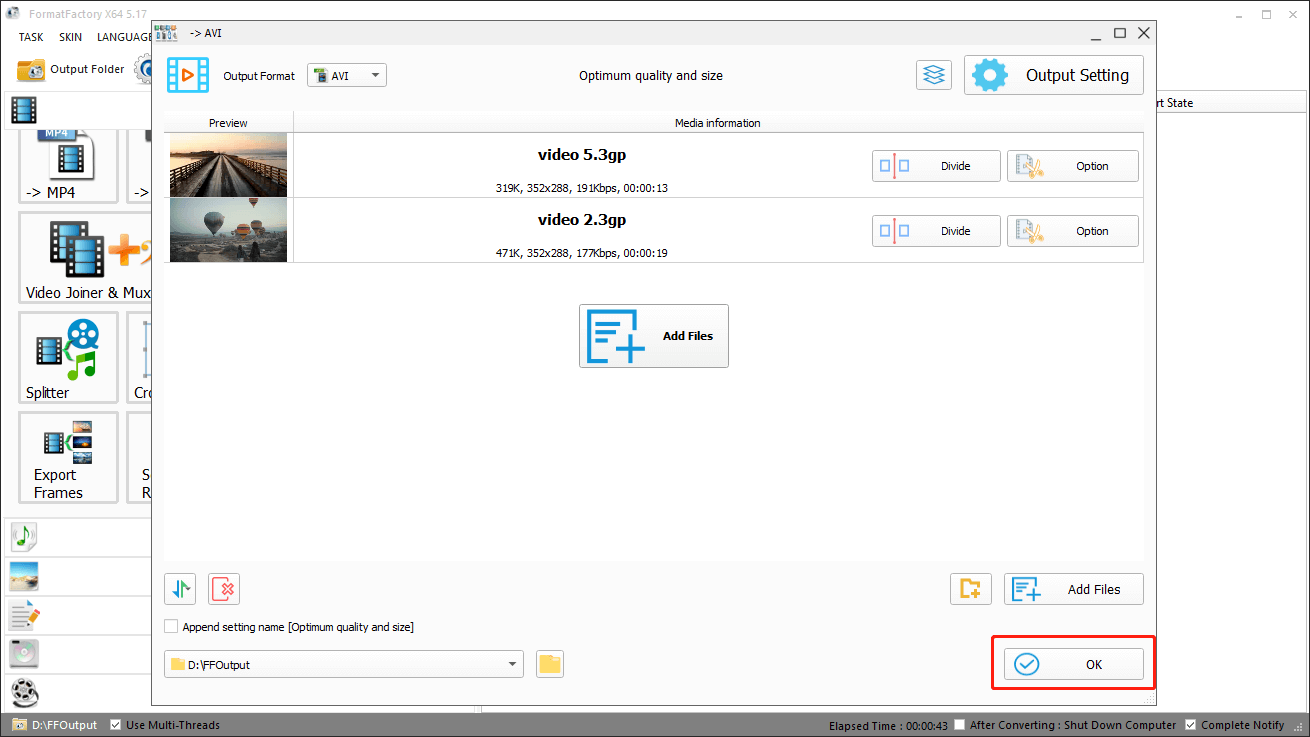Viewport: 1310px width, 737px height.
Task: Enable Append setting name checkbox
Action: (x=172, y=627)
